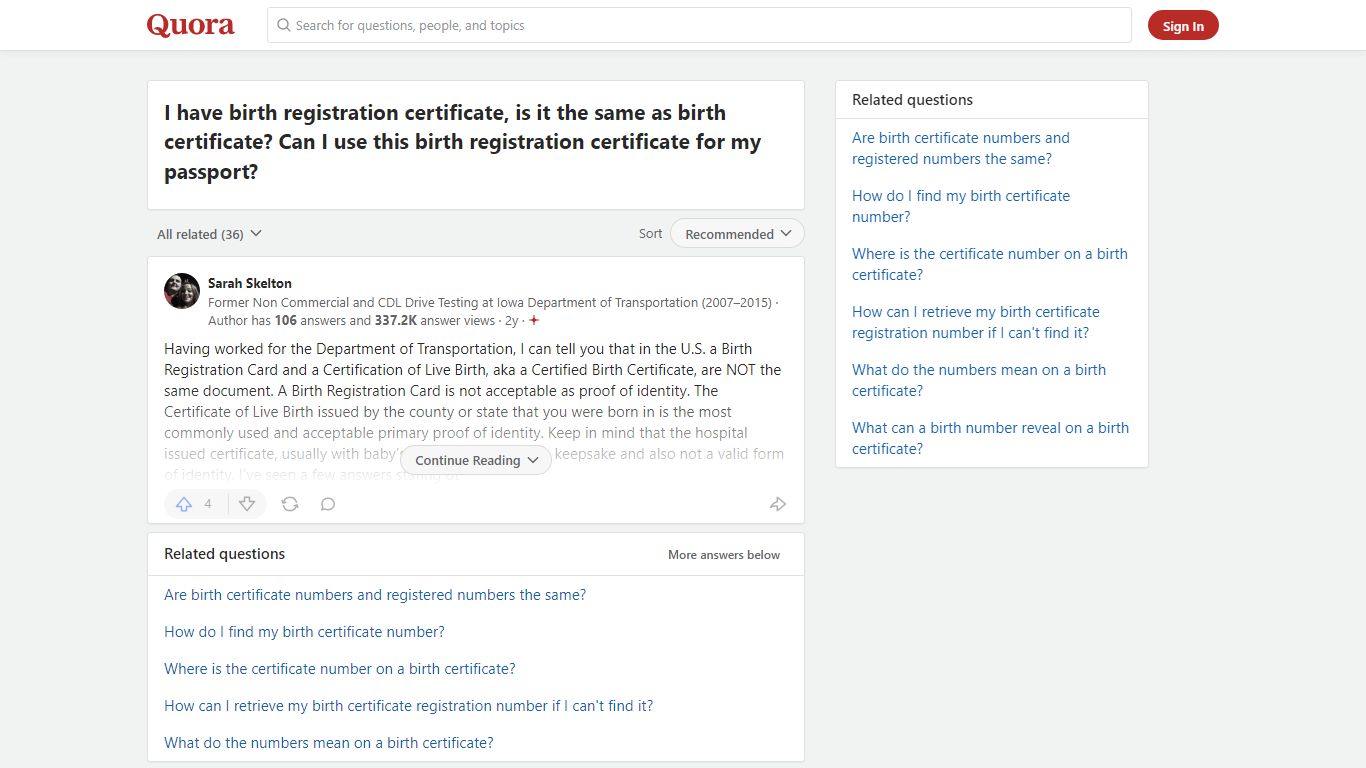Open lower list link 'How can I retrieve my birth certificate registration number'

coord(408,706)
